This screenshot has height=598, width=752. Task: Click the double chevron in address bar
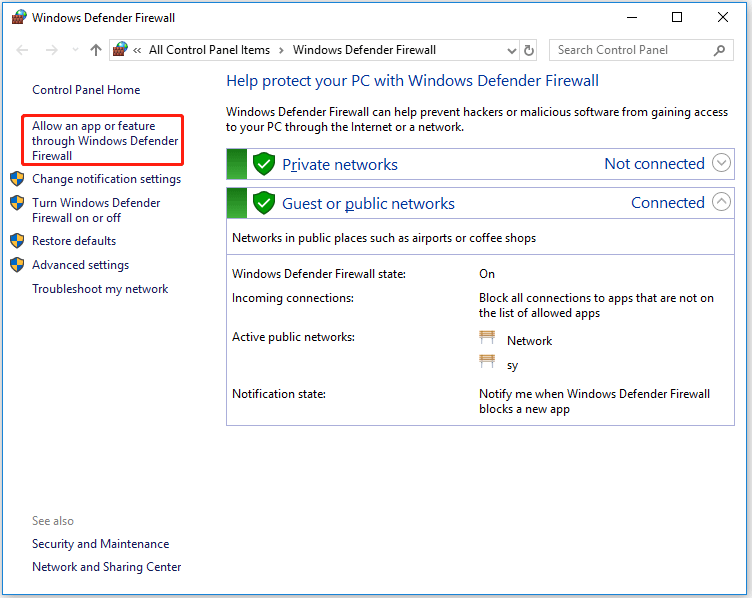click(x=137, y=50)
